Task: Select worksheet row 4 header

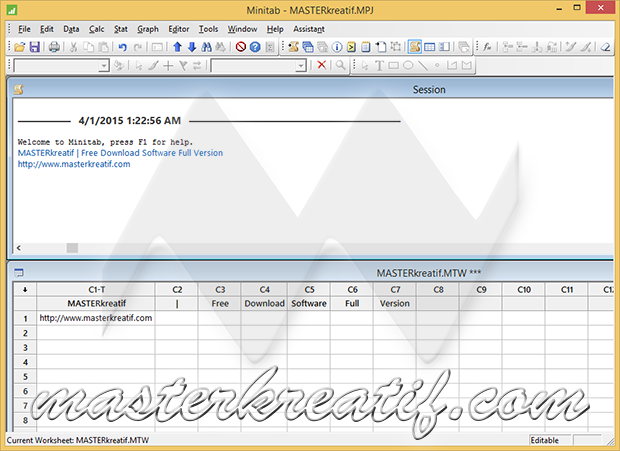Action: pyautogui.click(x=25, y=362)
